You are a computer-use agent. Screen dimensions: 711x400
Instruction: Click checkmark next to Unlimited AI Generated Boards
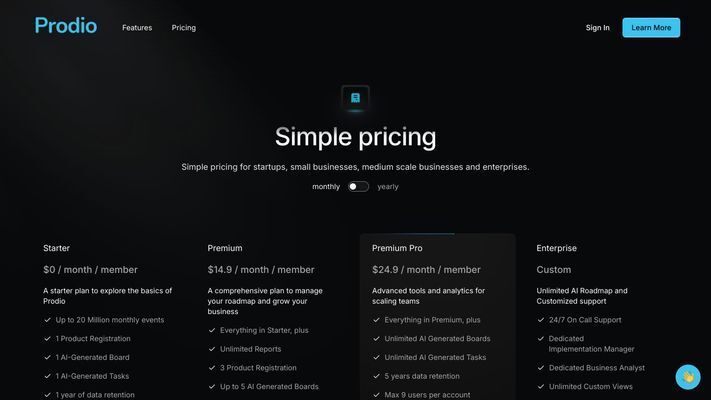(376, 338)
